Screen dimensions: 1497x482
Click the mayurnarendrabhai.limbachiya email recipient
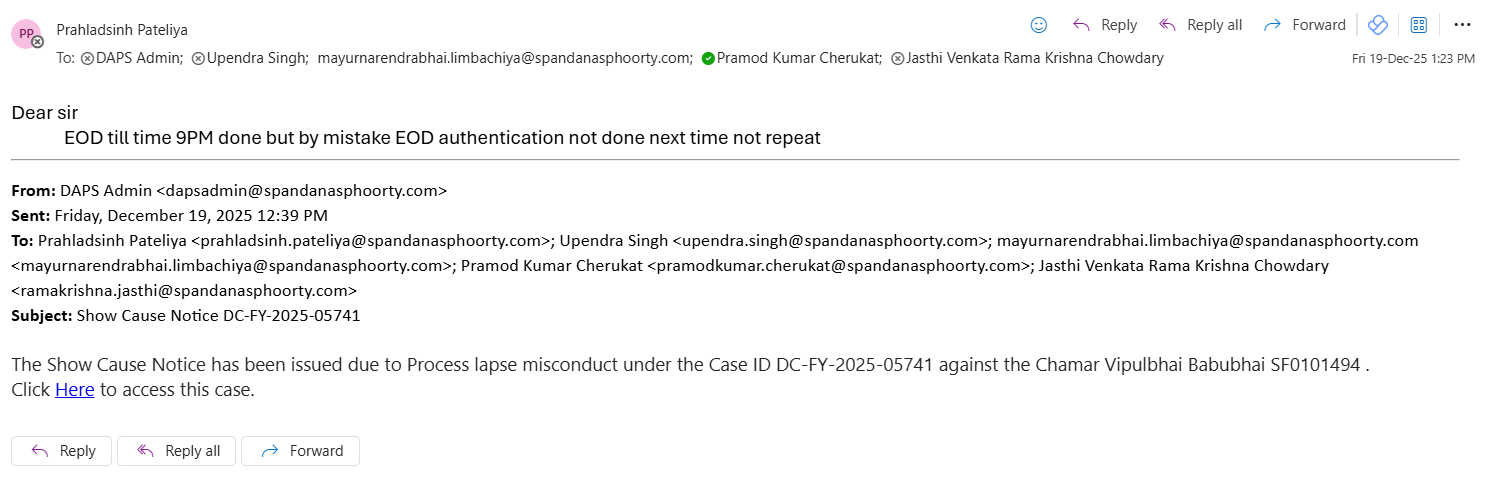(505, 58)
